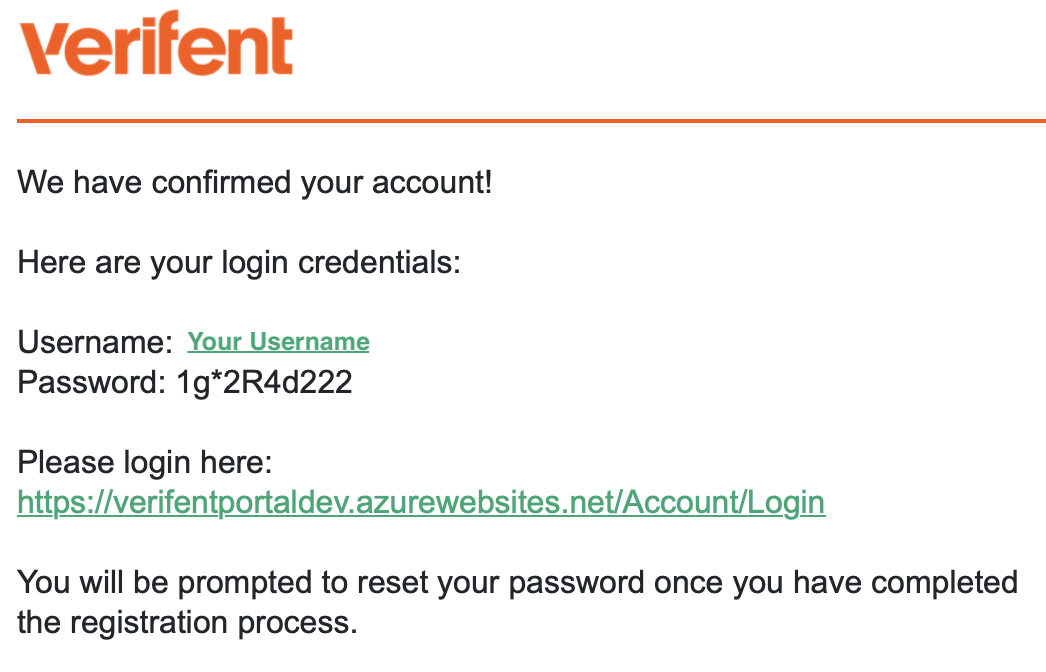Click the "Please login here:" text

tap(145, 463)
